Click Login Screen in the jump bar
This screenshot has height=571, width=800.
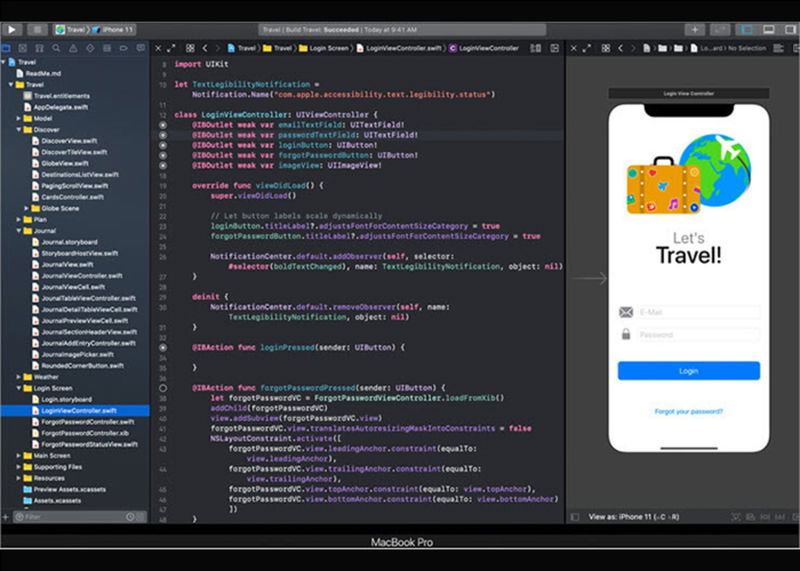click(323, 48)
